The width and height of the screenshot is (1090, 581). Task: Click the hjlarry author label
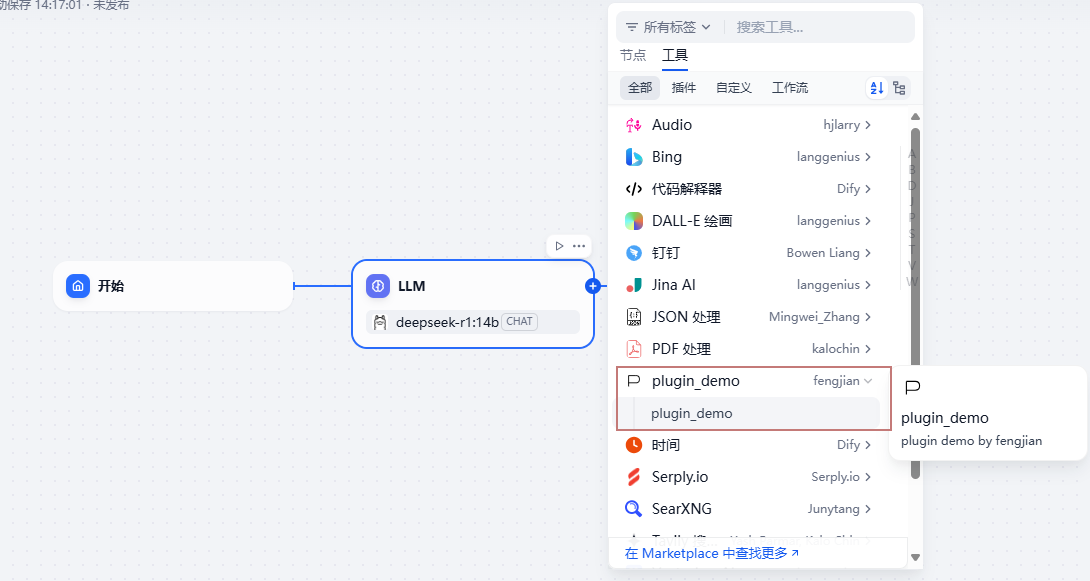[x=841, y=125]
